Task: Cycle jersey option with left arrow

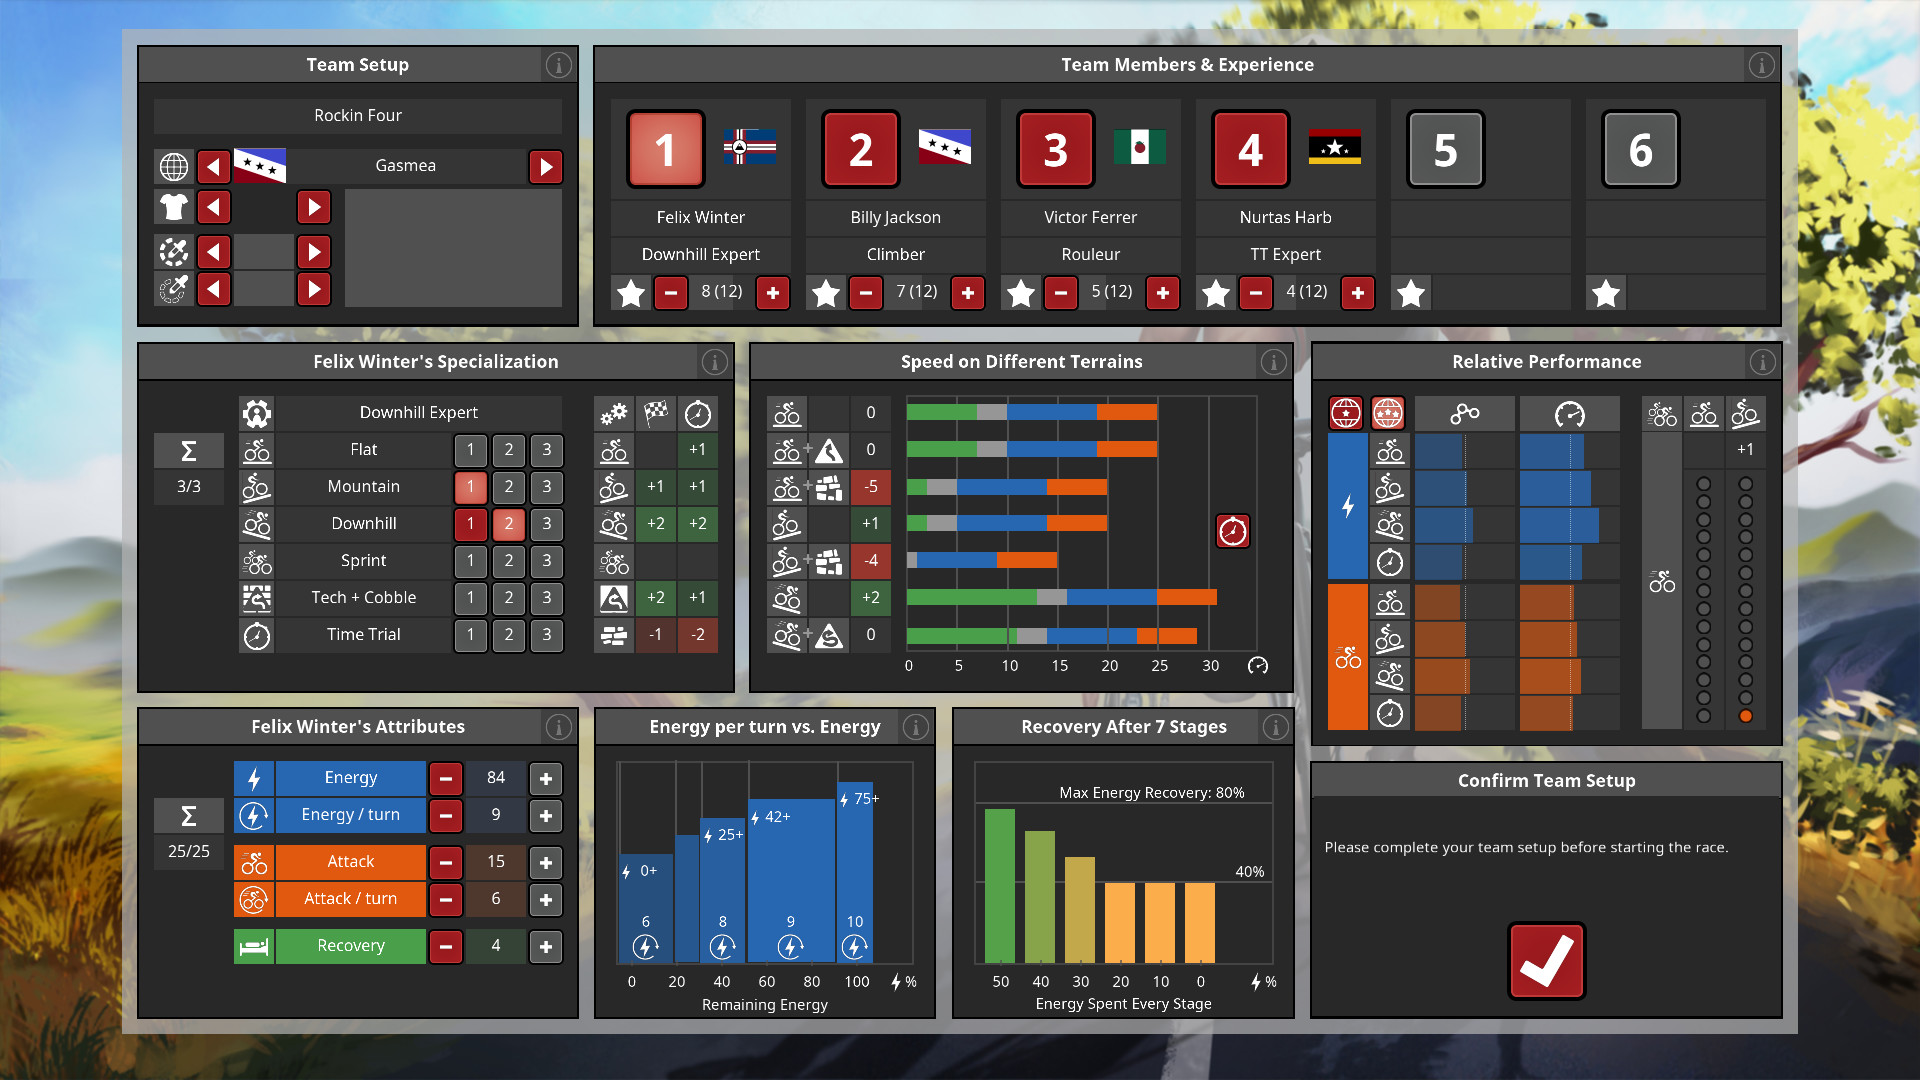Action: pos(213,207)
